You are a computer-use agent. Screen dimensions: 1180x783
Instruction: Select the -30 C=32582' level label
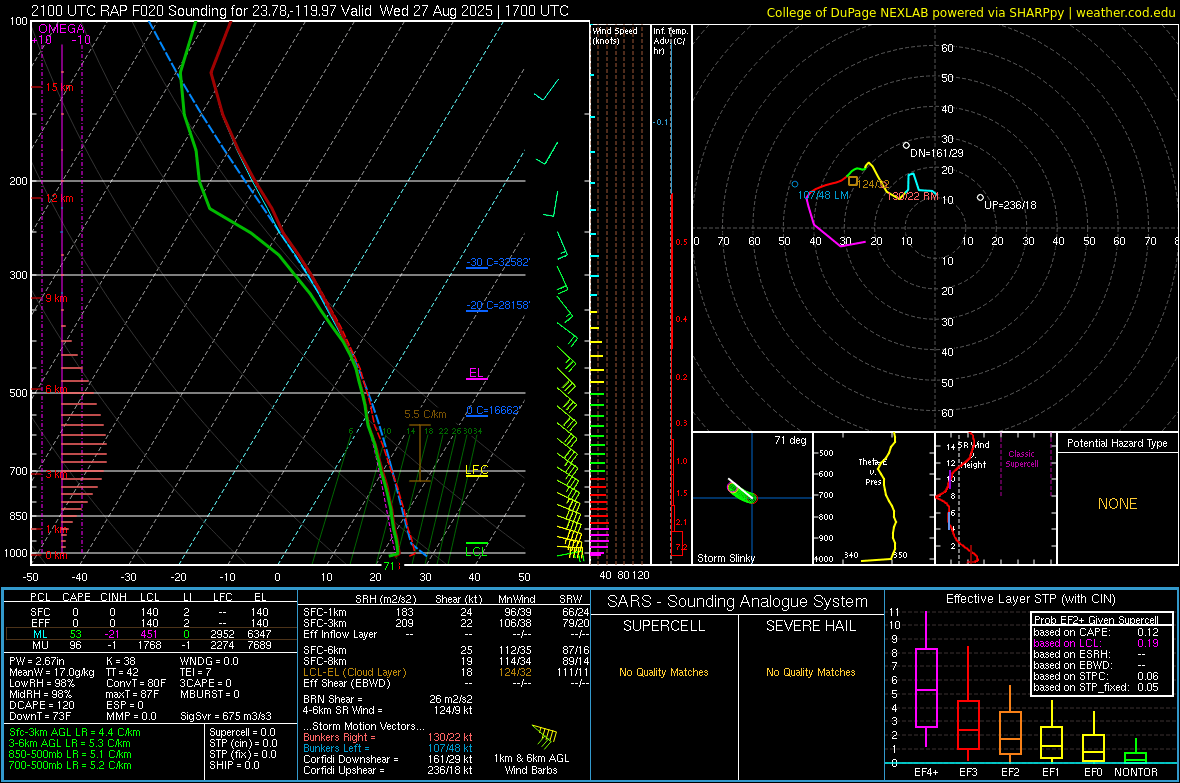[498, 262]
